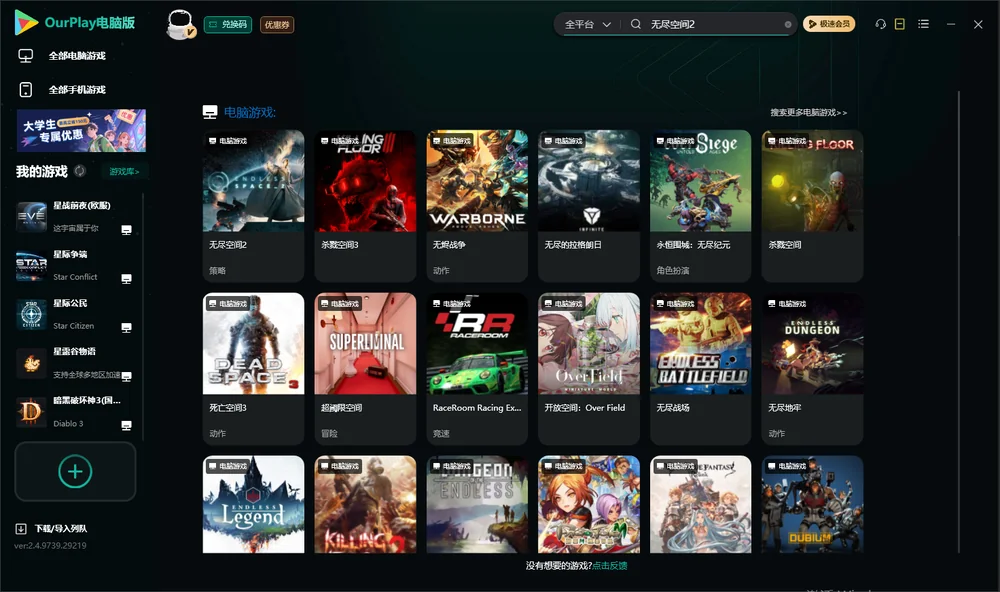Open the 无烬战争 Warborne game card
The width and height of the screenshot is (1000, 592).
tap(477, 205)
